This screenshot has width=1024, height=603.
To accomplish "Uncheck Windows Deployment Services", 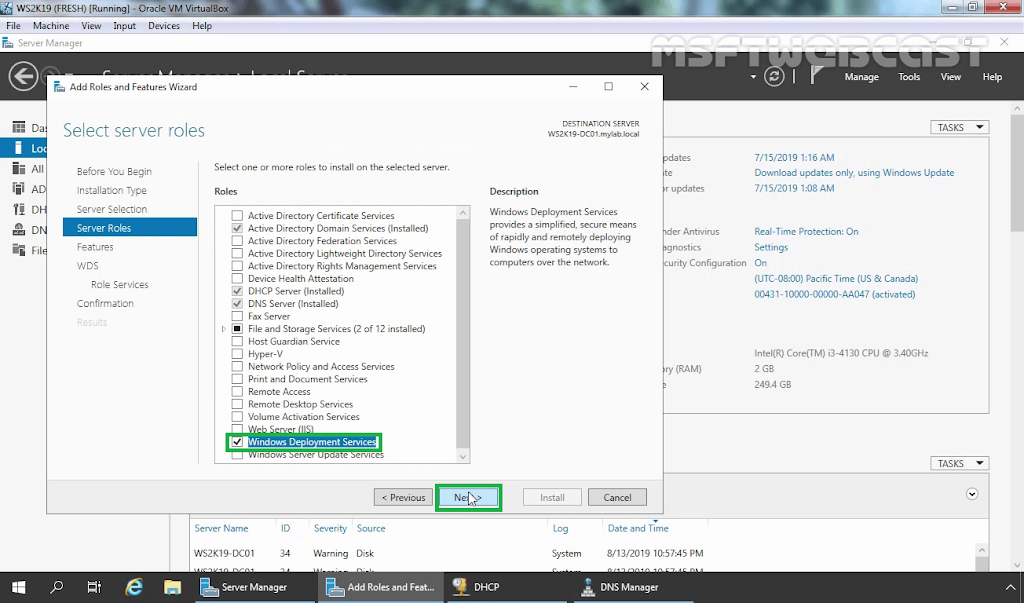I will 237,442.
